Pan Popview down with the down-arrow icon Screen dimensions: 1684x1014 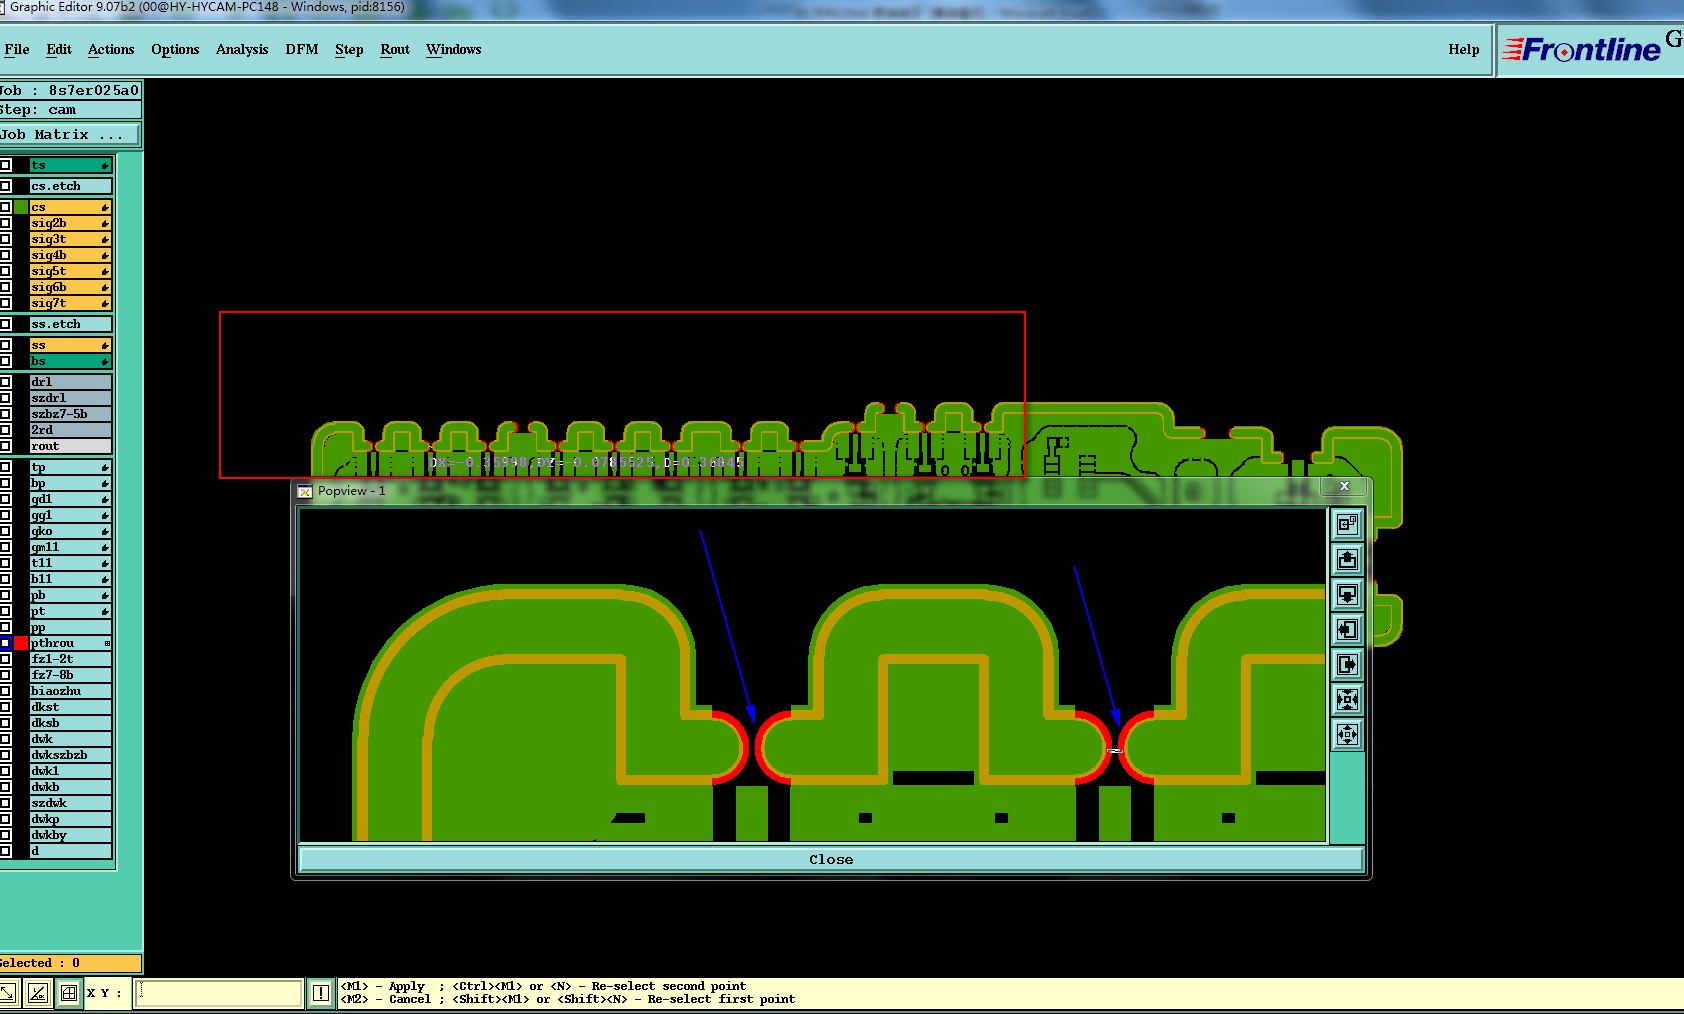pos(1347,594)
